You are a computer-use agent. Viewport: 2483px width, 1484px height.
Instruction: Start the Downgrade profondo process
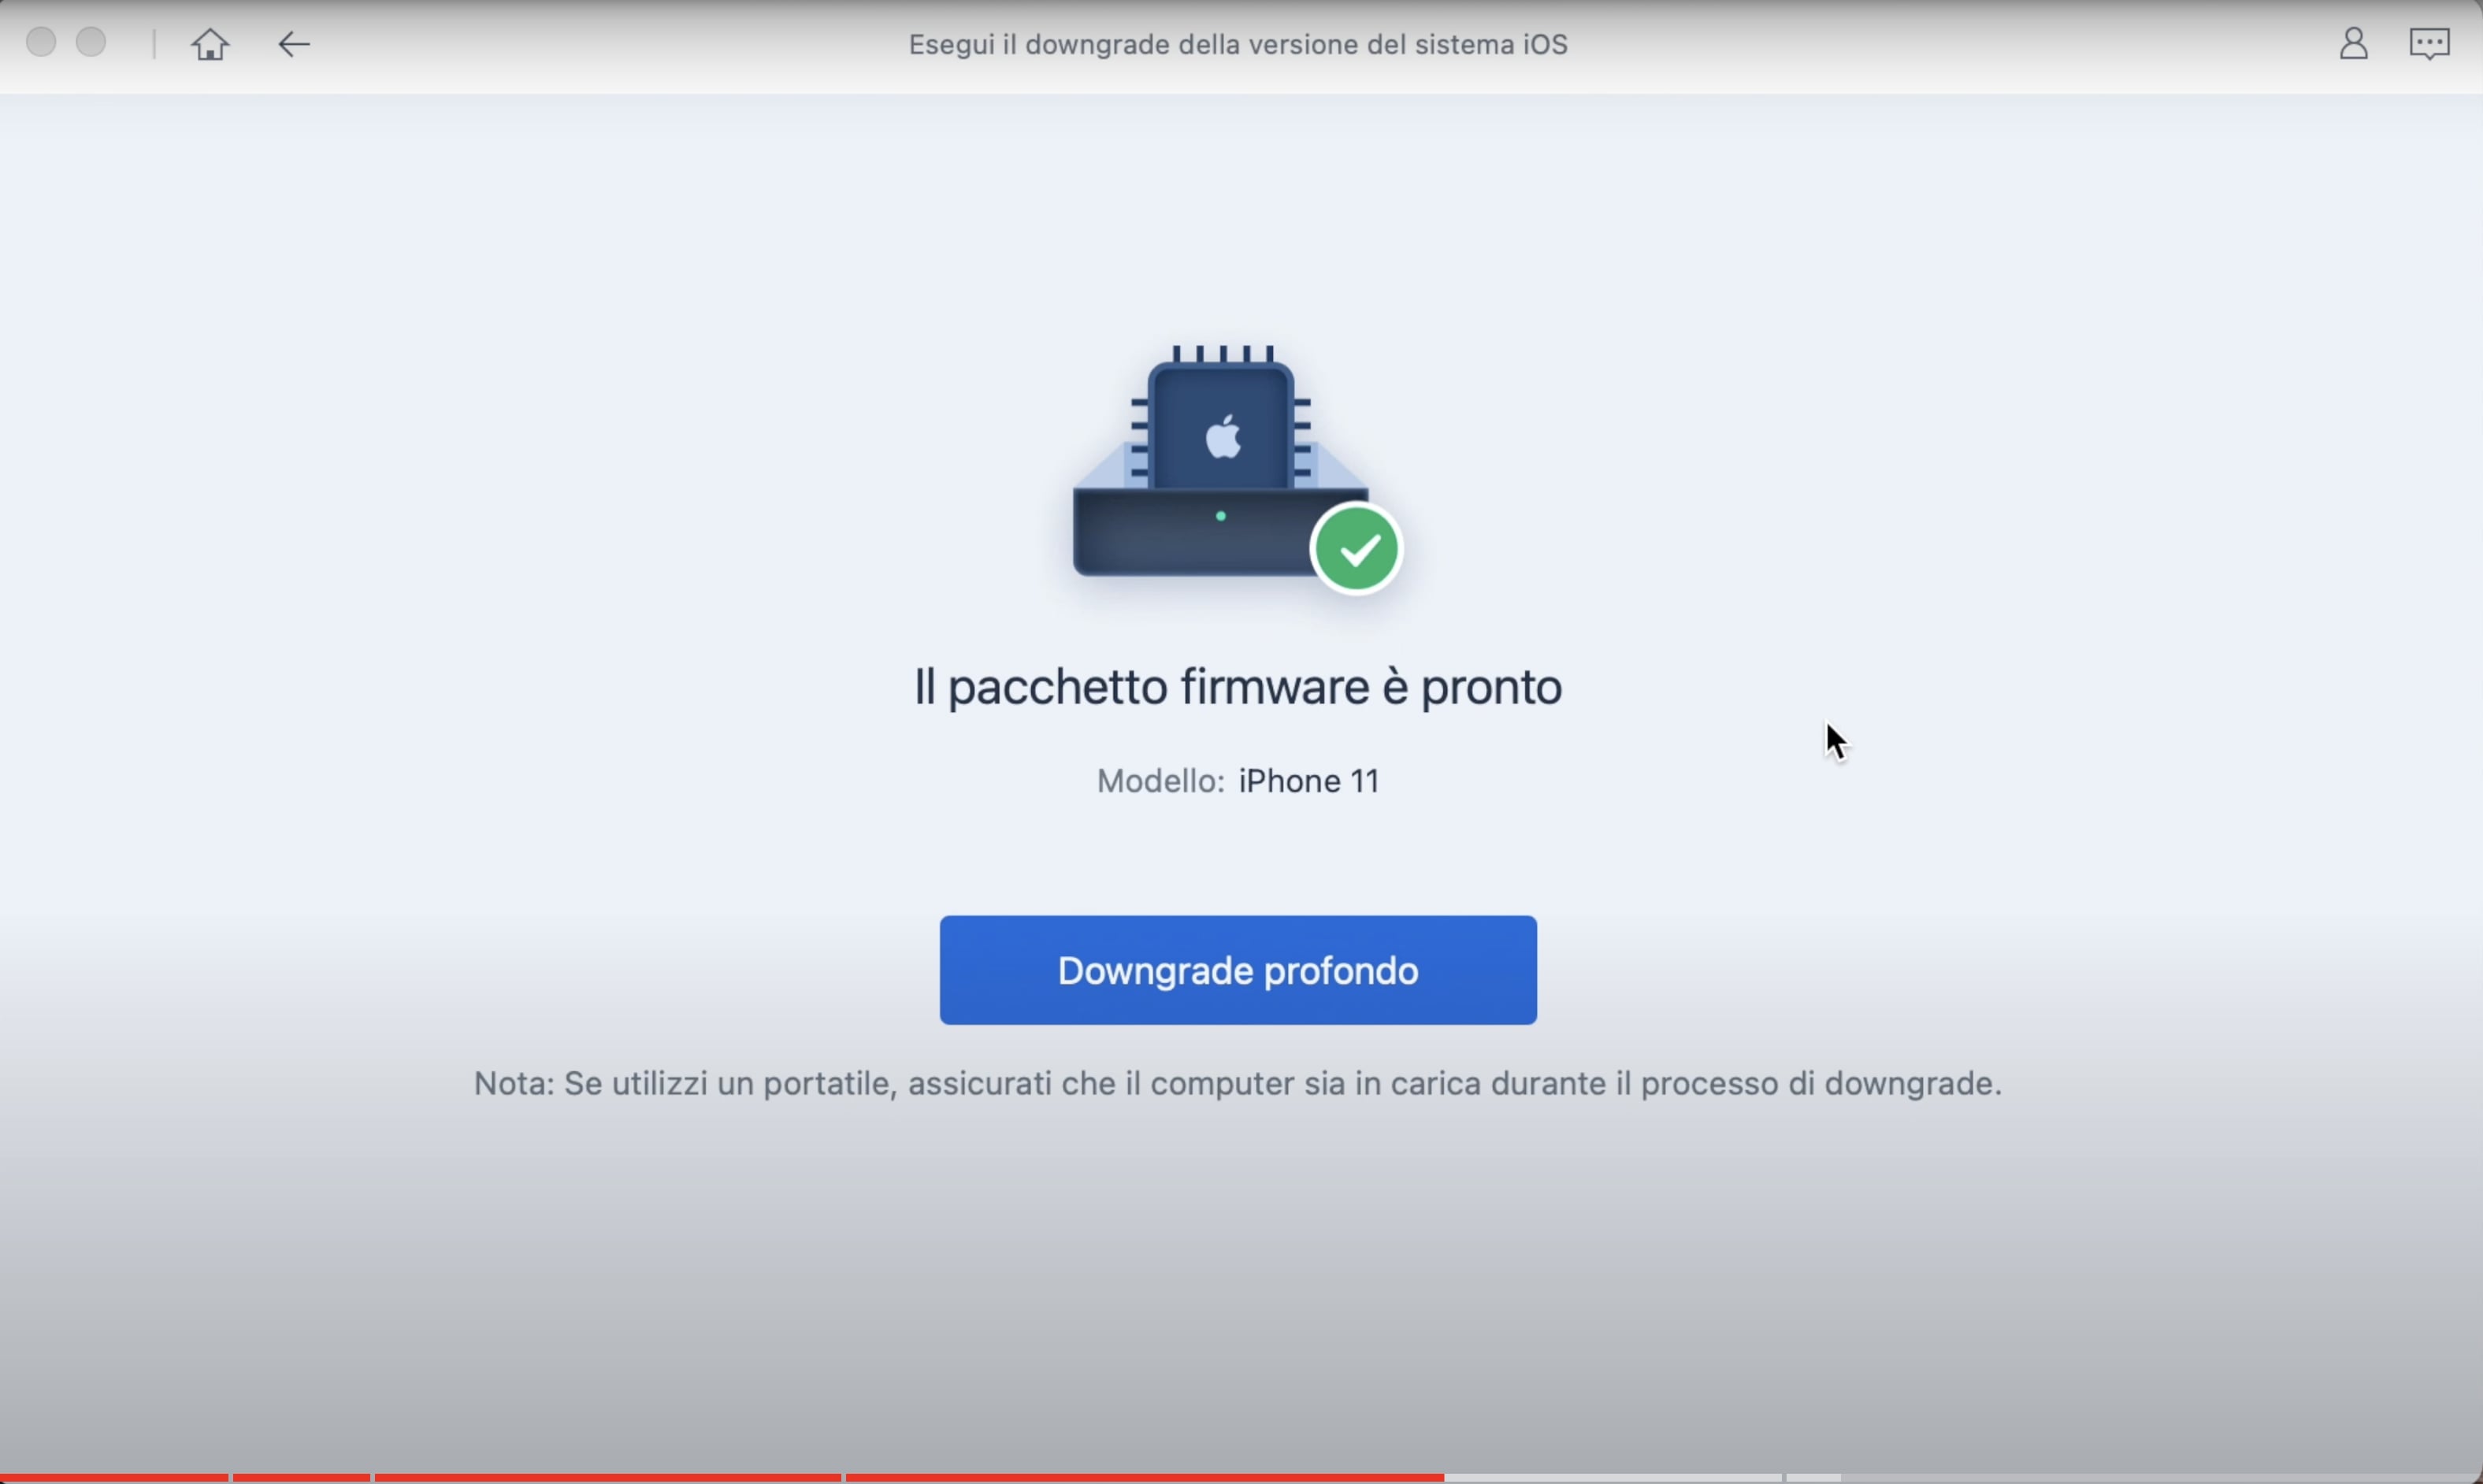click(x=1237, y=970)
